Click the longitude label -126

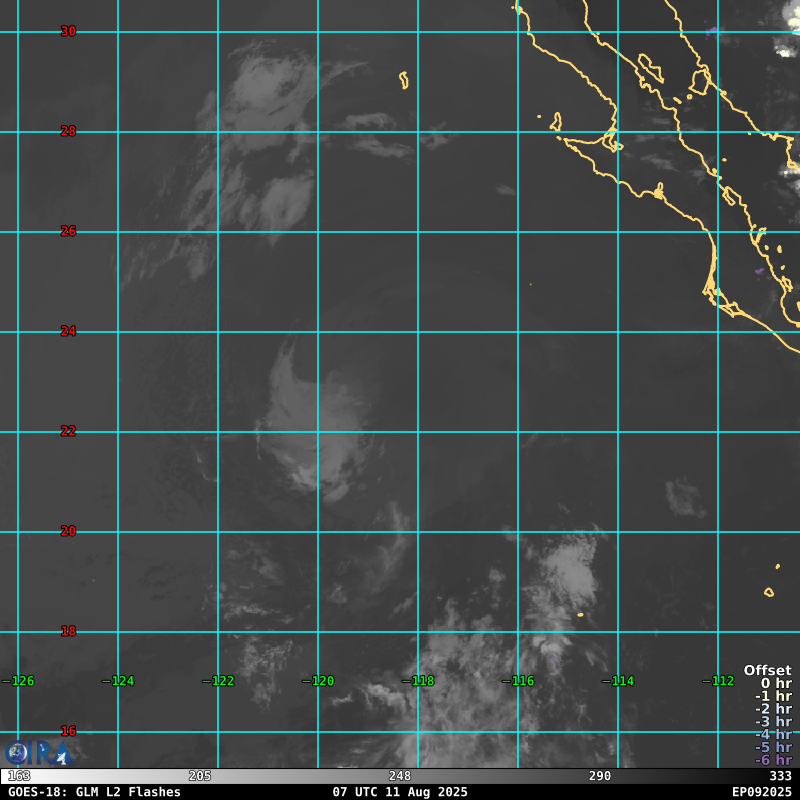pyautogui.click(x=18, y=681)
